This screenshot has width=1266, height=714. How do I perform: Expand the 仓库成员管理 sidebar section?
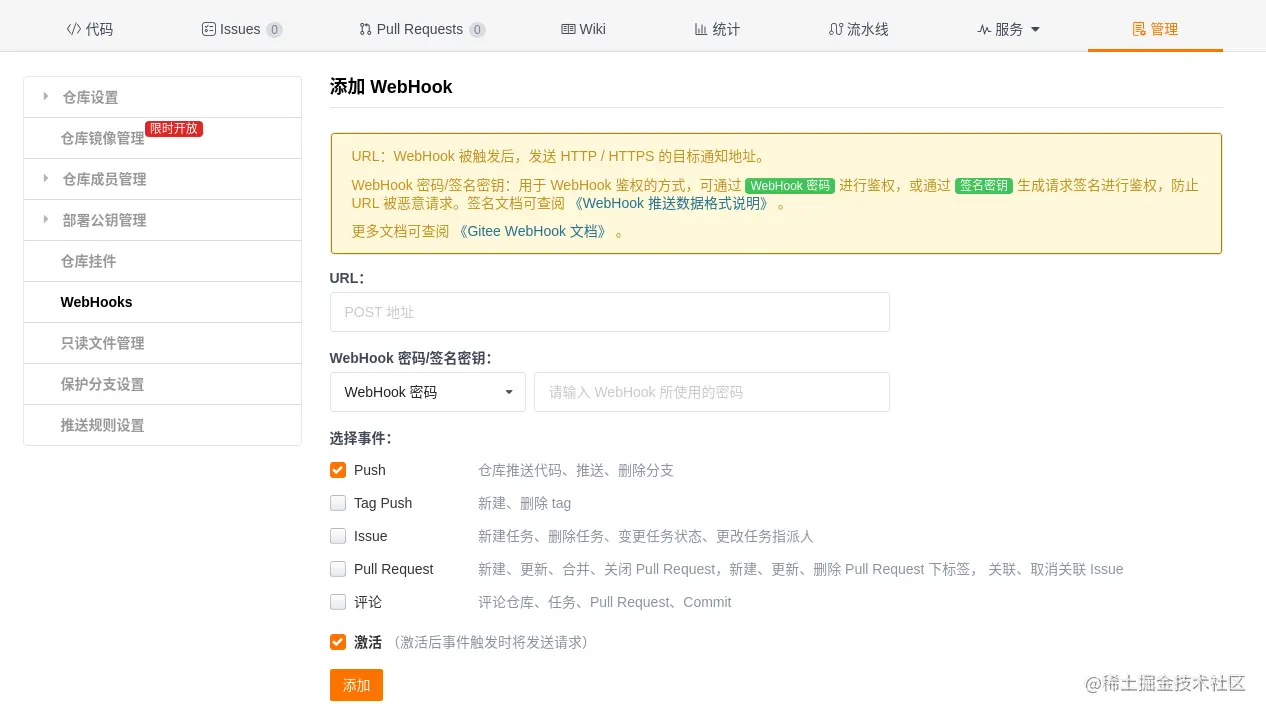(104, 178)
